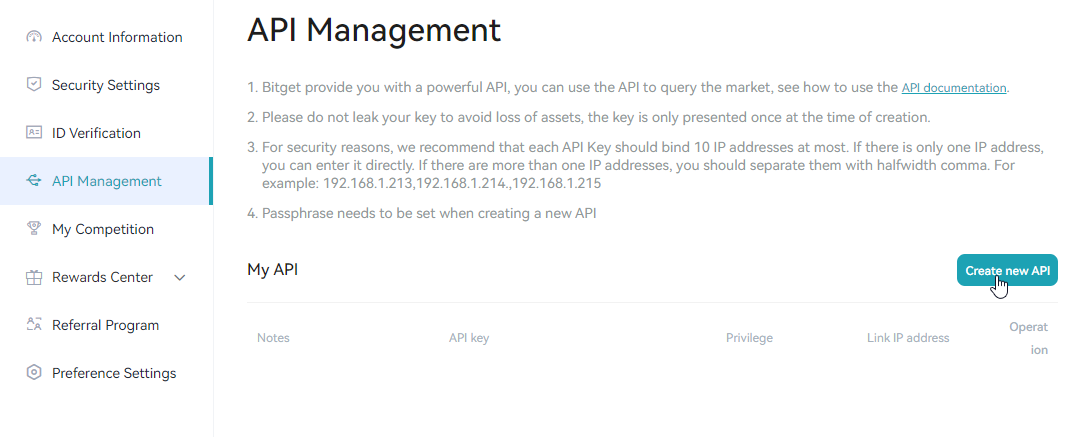The height and width of the screenshot is (437, 1066).
Task: Open Account Information in sidebar
Action: click(x=117, y=37)
